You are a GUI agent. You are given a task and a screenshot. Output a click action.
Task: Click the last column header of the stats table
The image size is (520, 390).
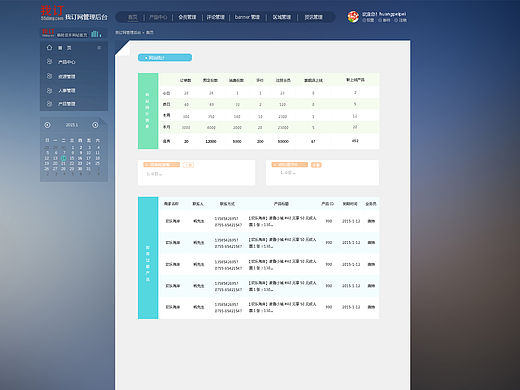coord(355,80)
